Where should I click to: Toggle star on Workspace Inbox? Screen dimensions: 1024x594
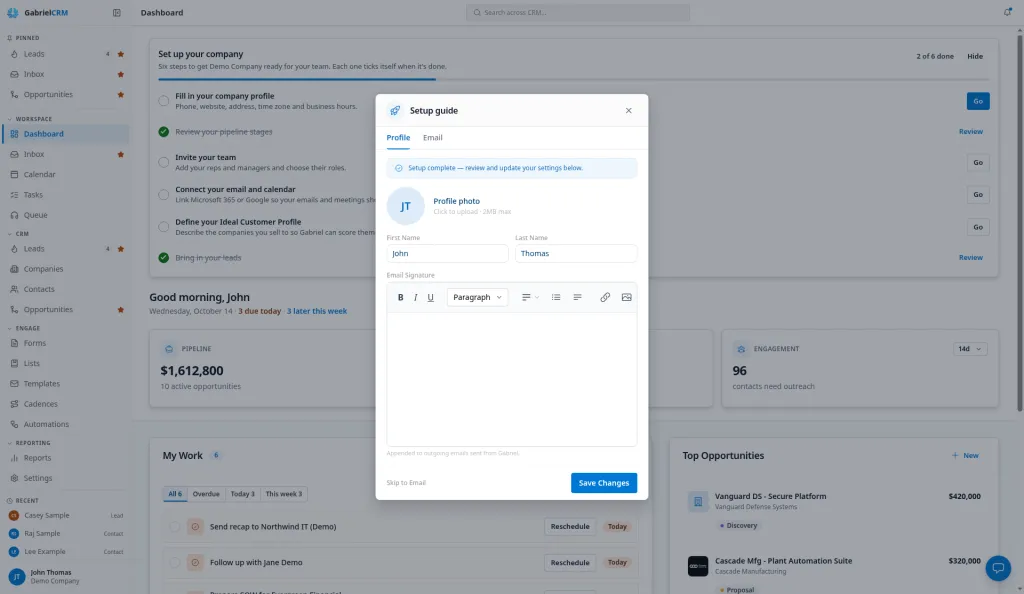[x=120, y=155]
